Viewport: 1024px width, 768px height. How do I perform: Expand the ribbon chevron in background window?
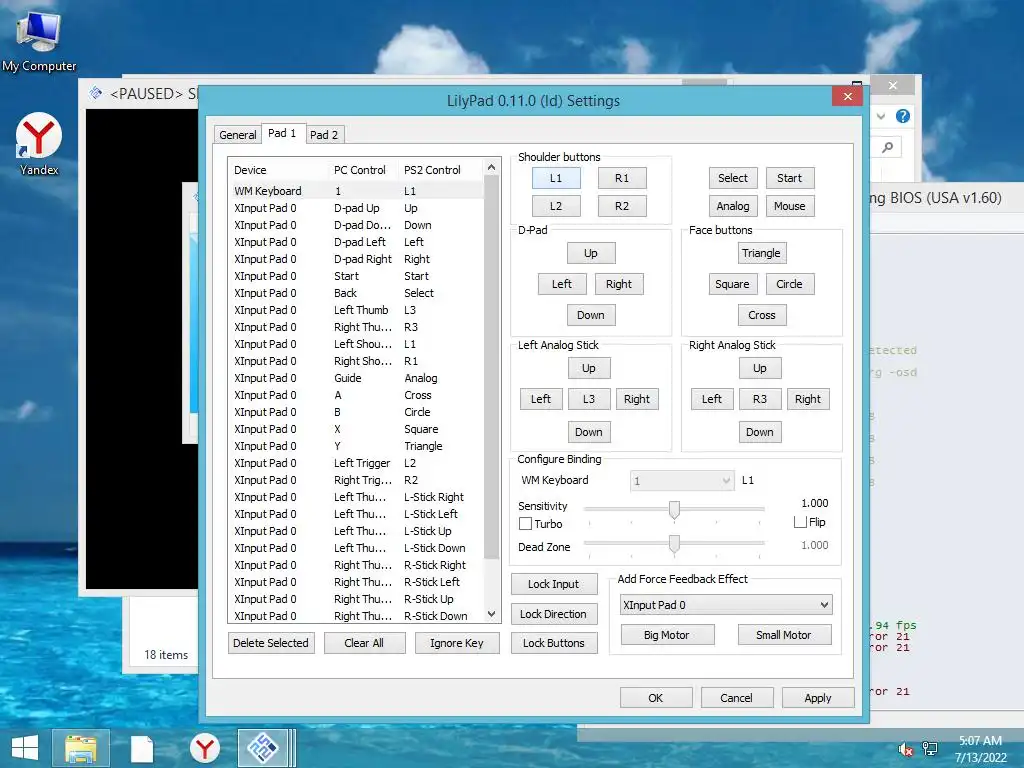[881, 116]
